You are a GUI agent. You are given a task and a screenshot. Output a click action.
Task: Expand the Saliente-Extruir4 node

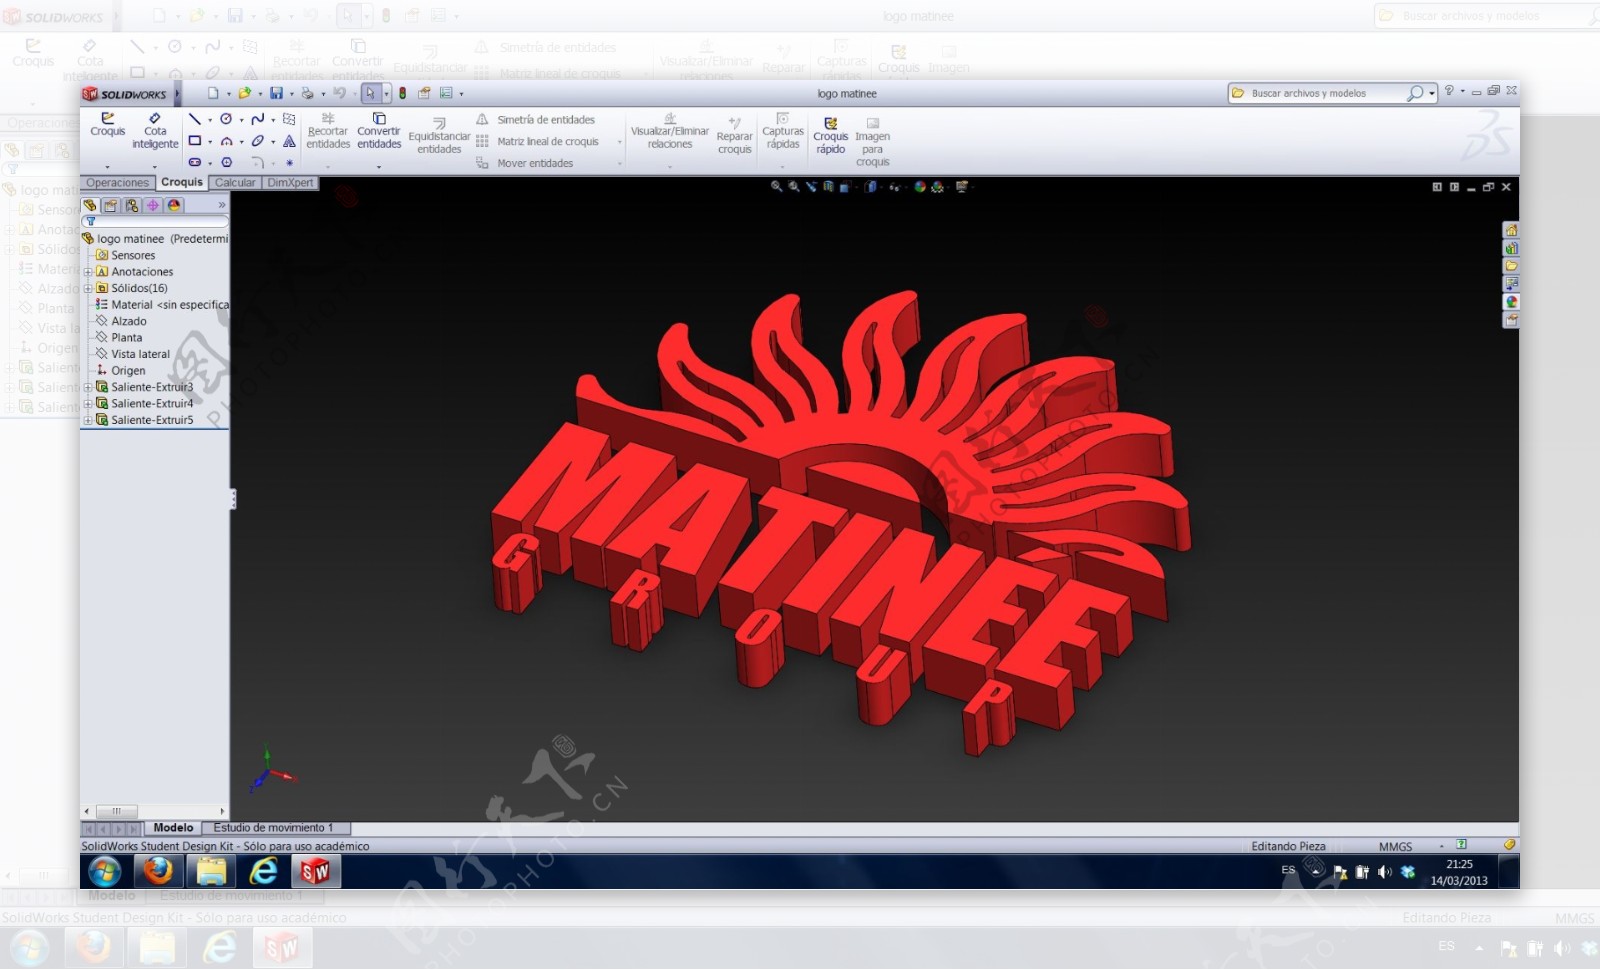[88, 404]
